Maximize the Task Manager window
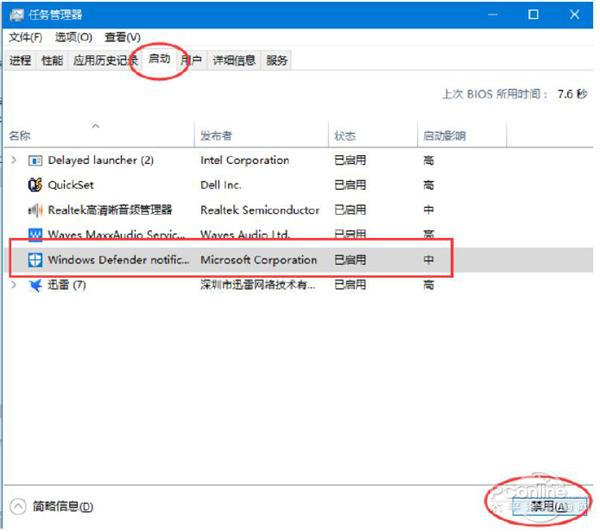The height and width of the screenshot is (532, 600). [x=533, y=15]
